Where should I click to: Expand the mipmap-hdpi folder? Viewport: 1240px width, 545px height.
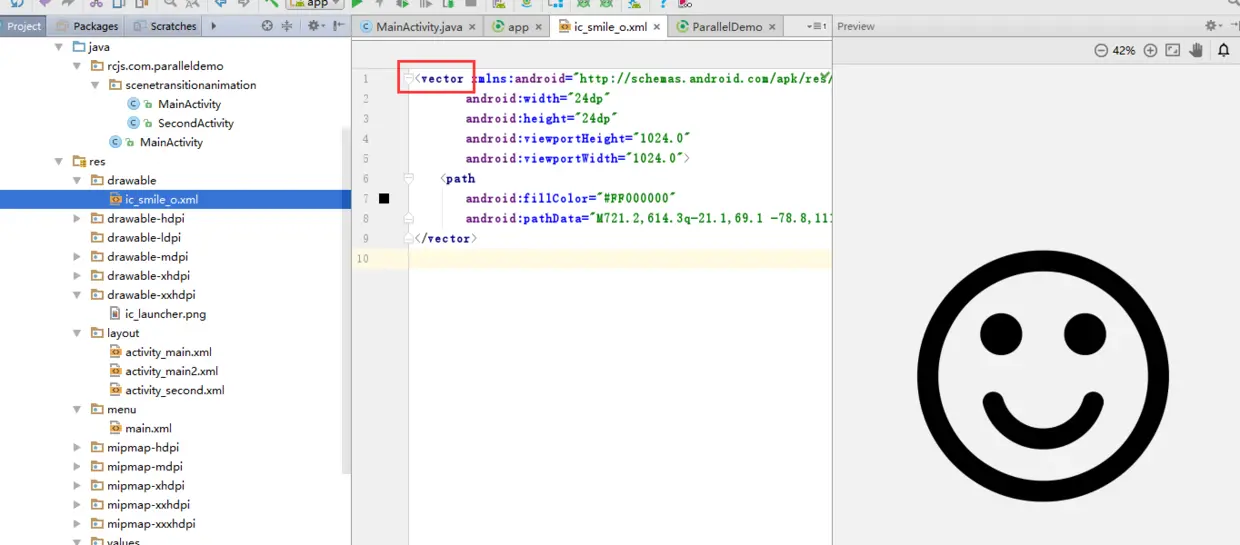point(78,447)
